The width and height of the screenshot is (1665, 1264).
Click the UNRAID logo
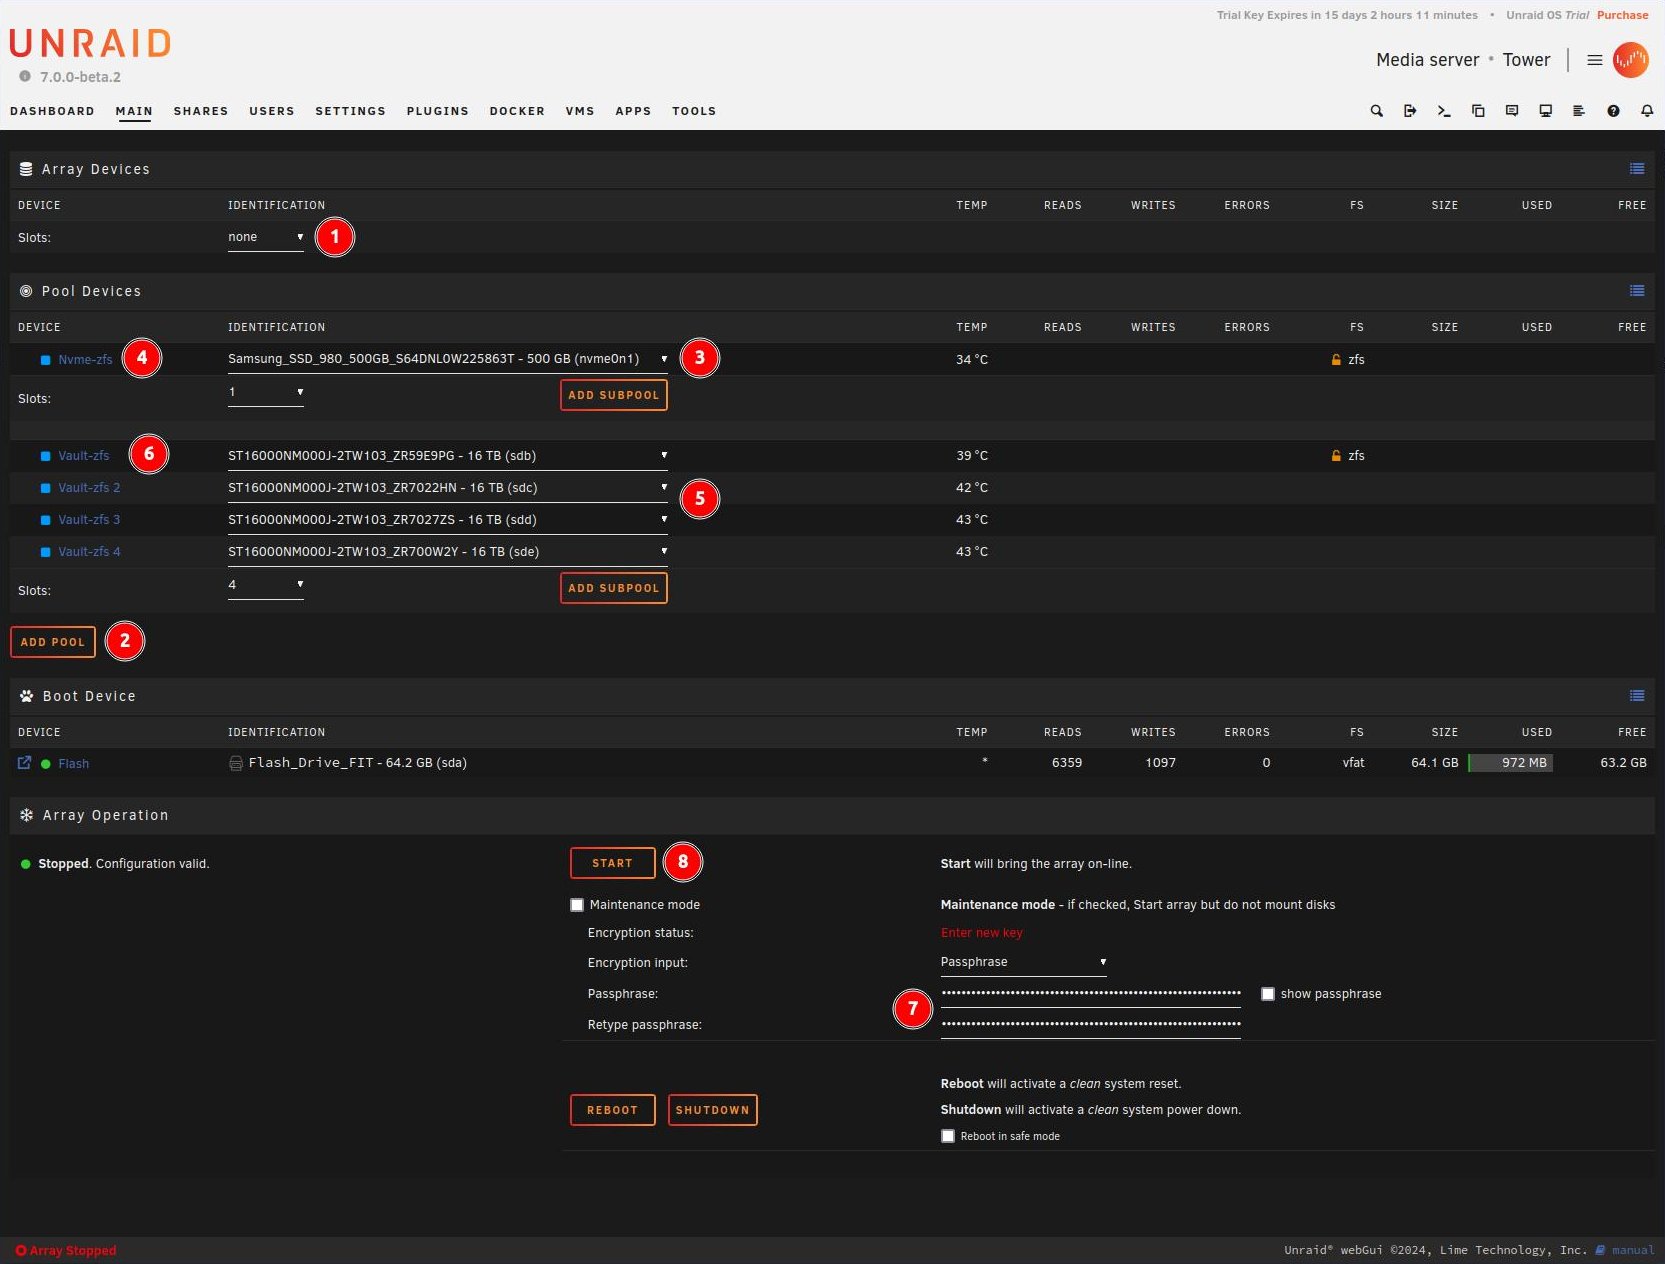pyautogui.click(x=90, y=43)
